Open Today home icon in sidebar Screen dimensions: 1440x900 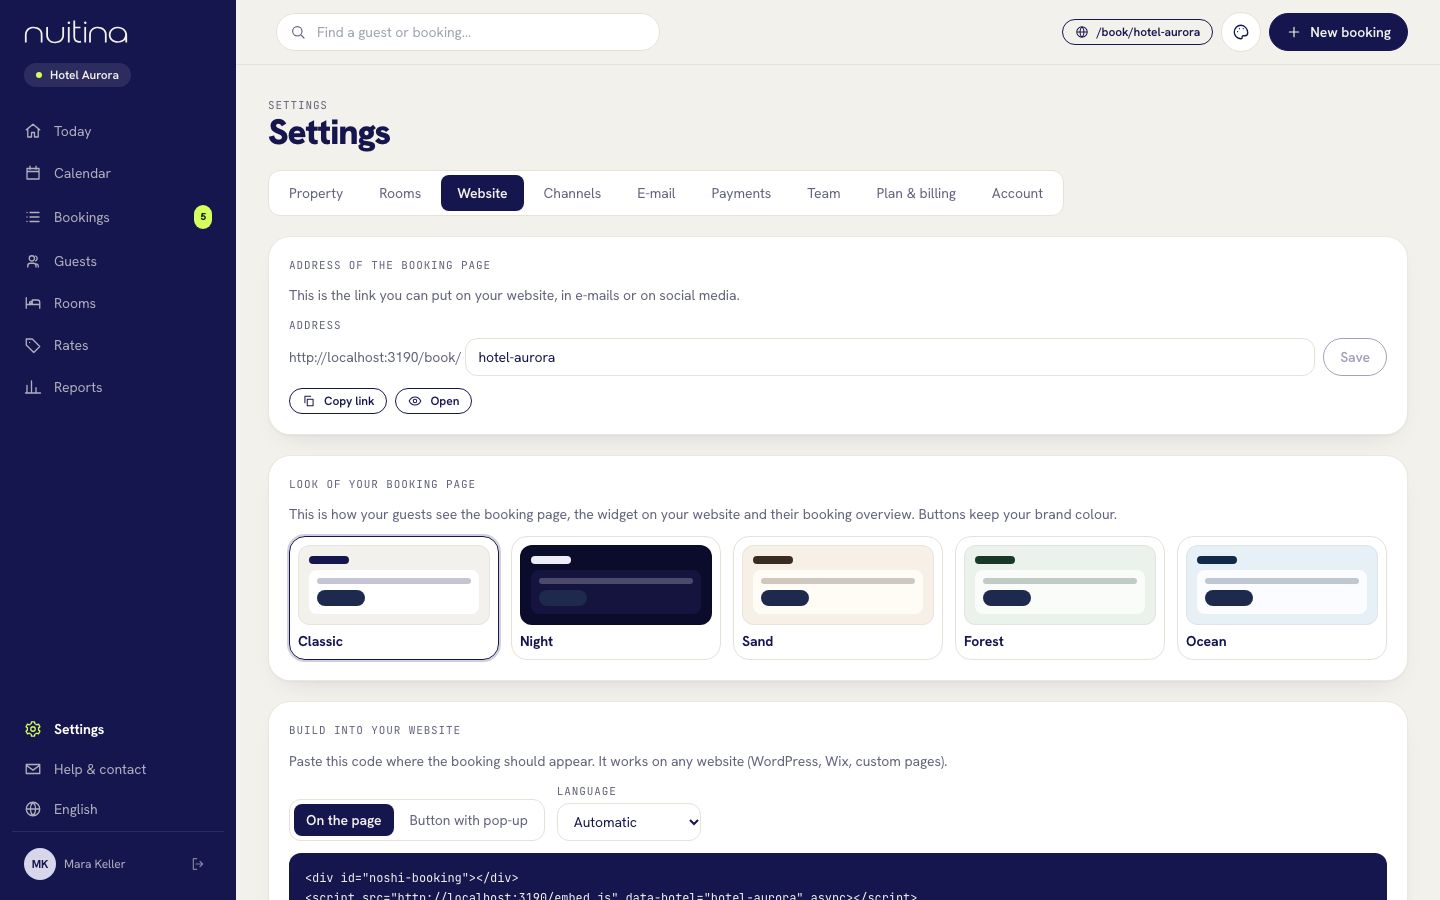(33, 131)
